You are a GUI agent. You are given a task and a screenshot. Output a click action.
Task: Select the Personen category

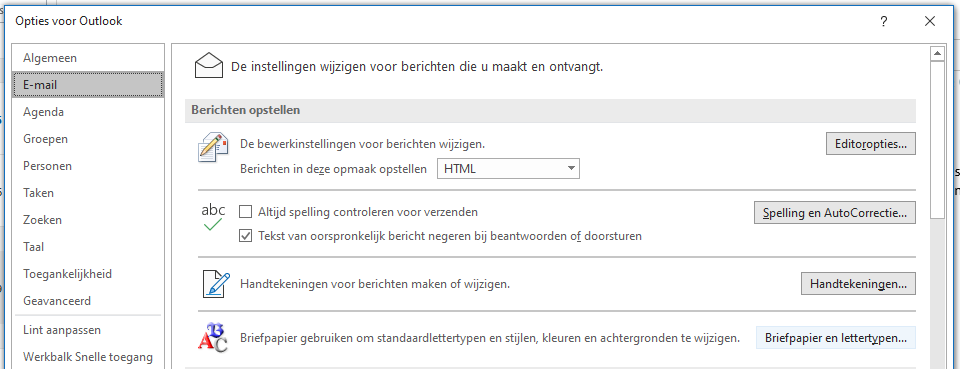47,166
